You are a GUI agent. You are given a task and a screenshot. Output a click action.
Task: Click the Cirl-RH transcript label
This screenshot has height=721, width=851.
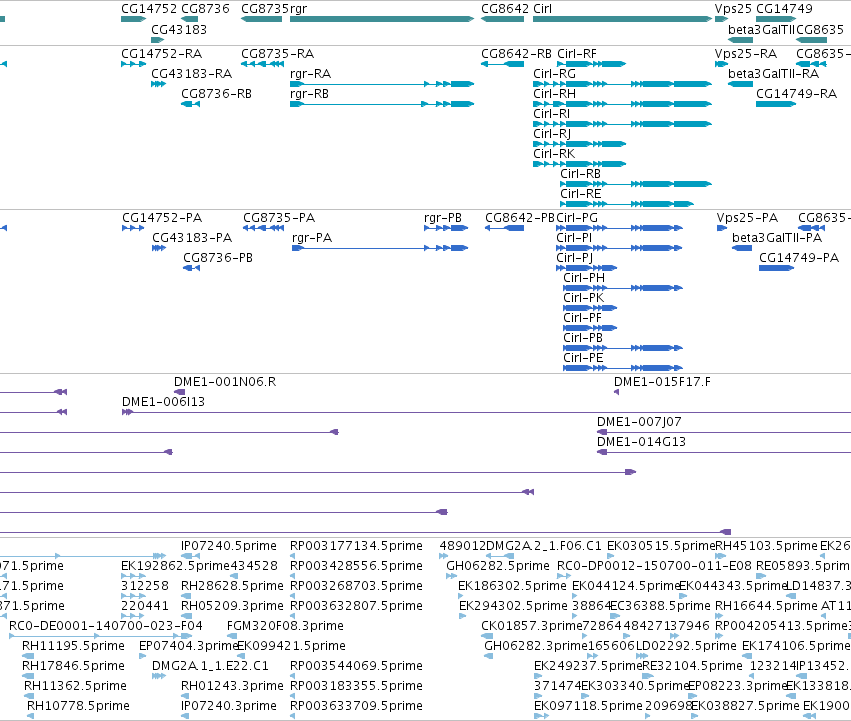pos(554,94)
